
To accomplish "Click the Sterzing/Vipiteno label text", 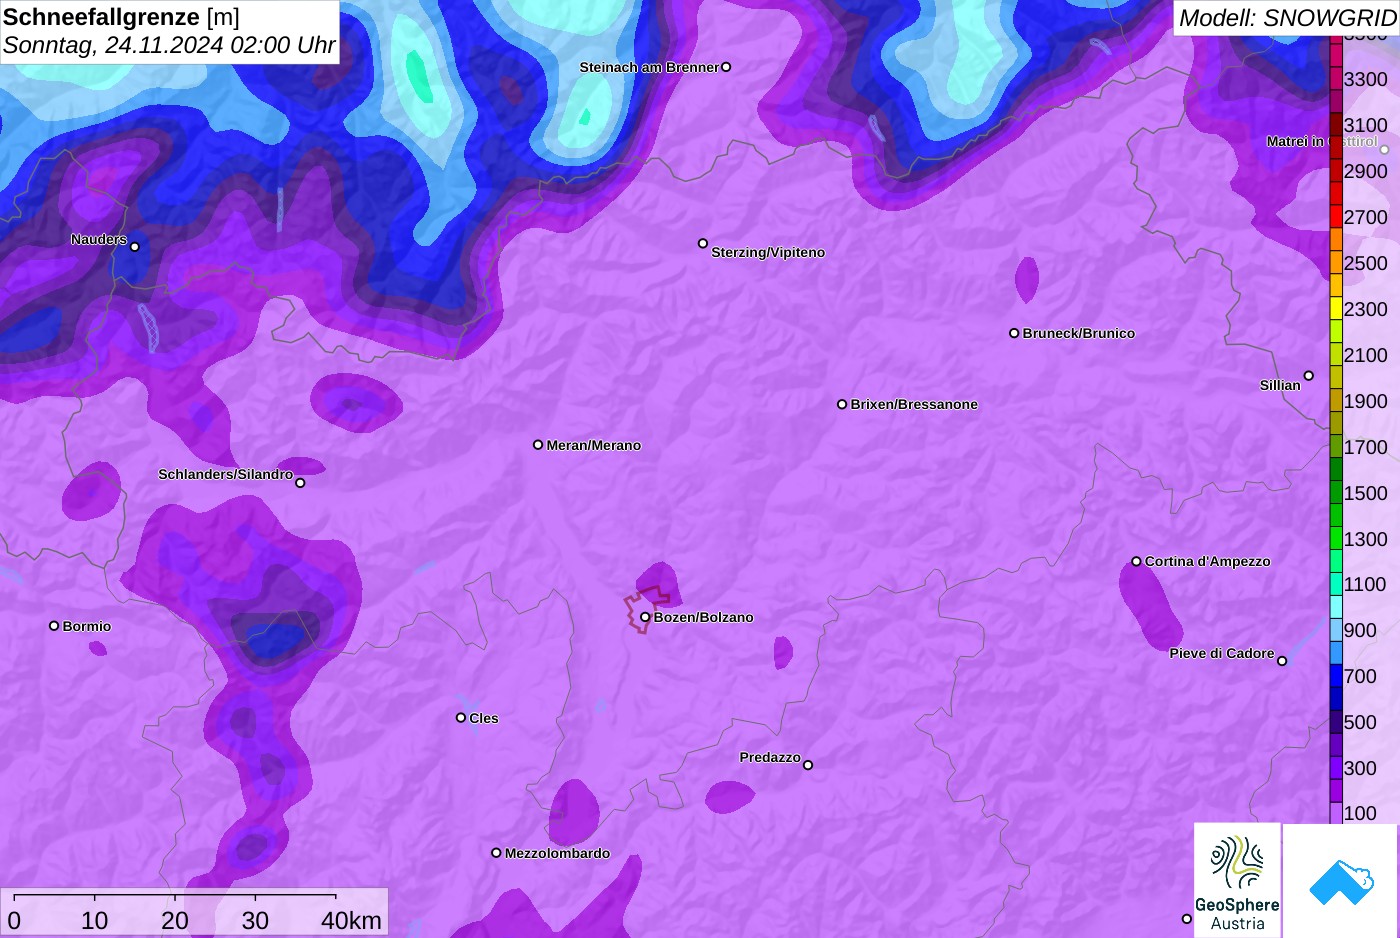I will [x=768, y=252].
